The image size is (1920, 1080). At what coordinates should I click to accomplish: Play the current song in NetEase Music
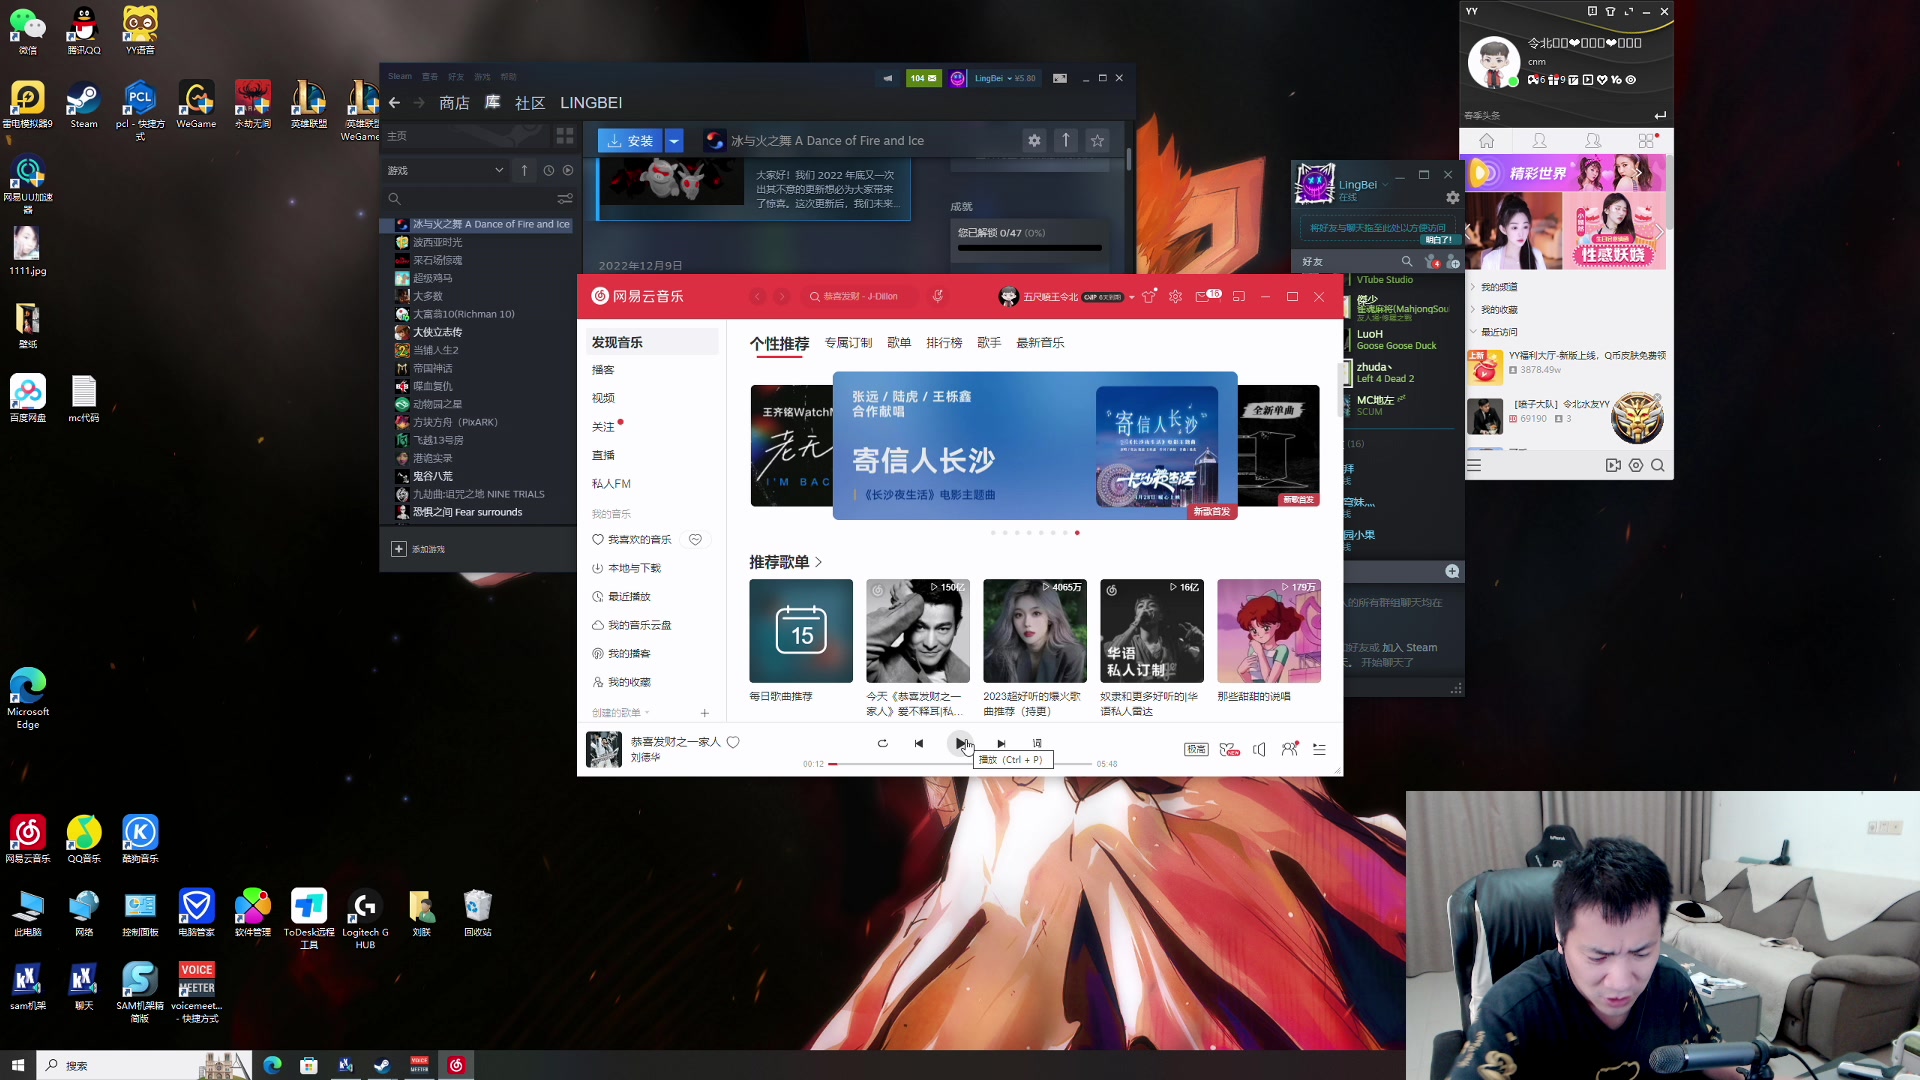960,743
